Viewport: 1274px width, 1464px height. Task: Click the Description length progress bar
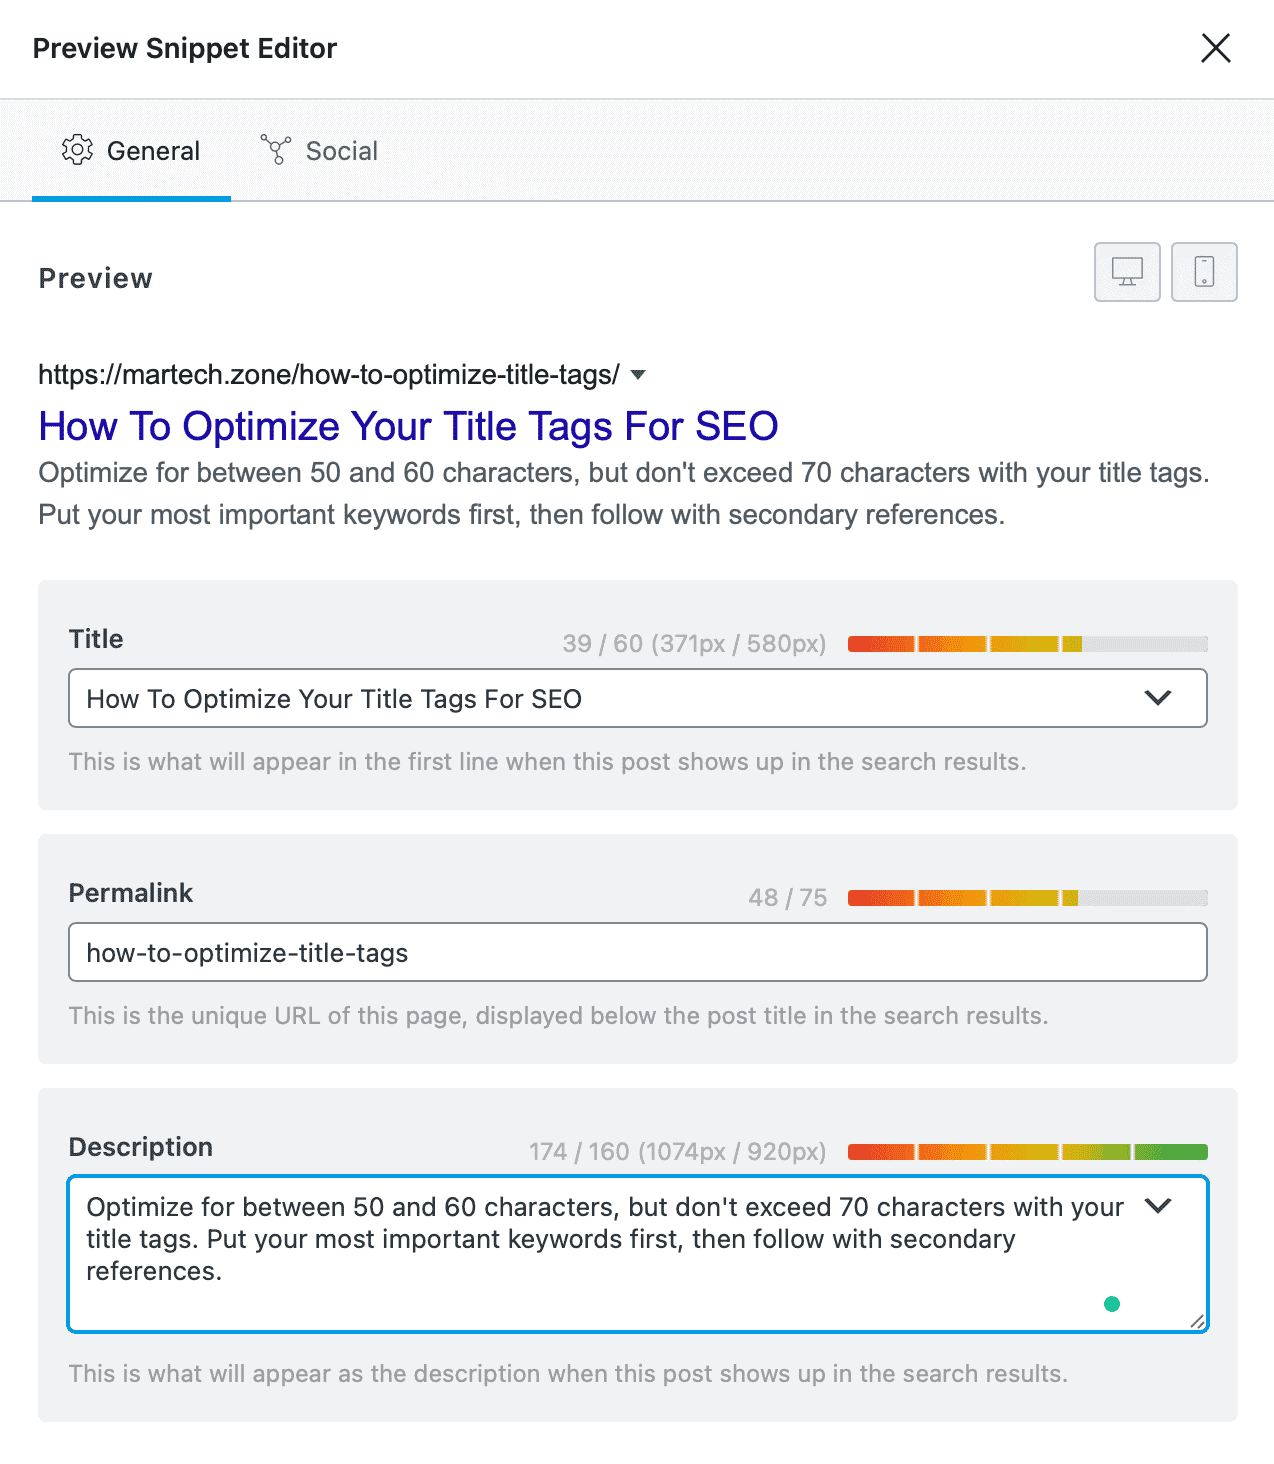1027,1152
